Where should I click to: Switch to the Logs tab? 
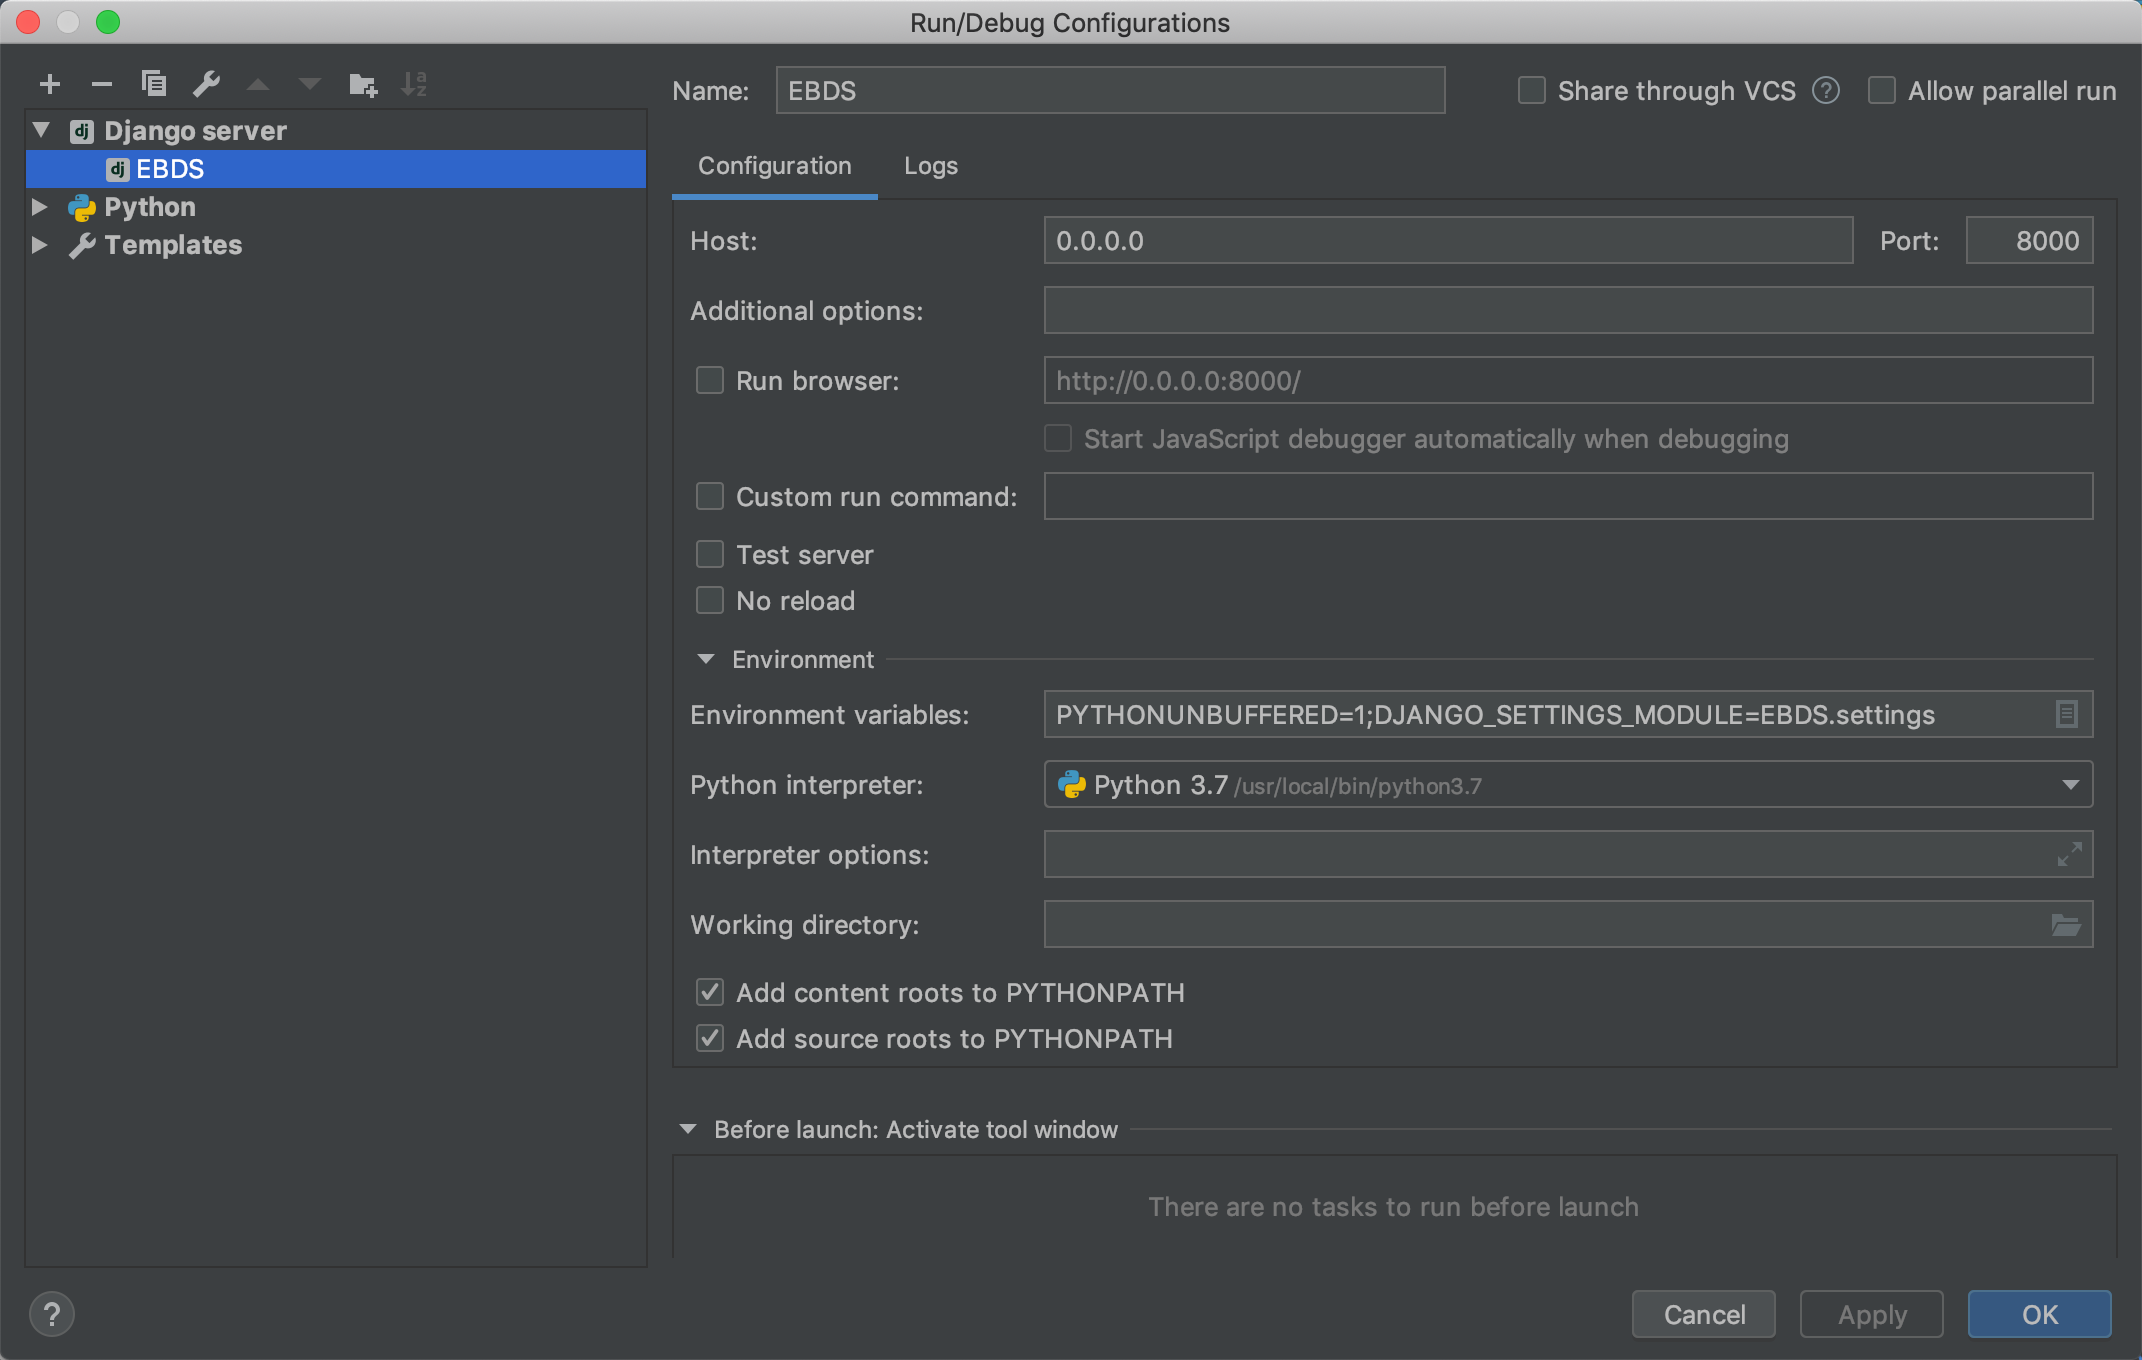(932, 164)
